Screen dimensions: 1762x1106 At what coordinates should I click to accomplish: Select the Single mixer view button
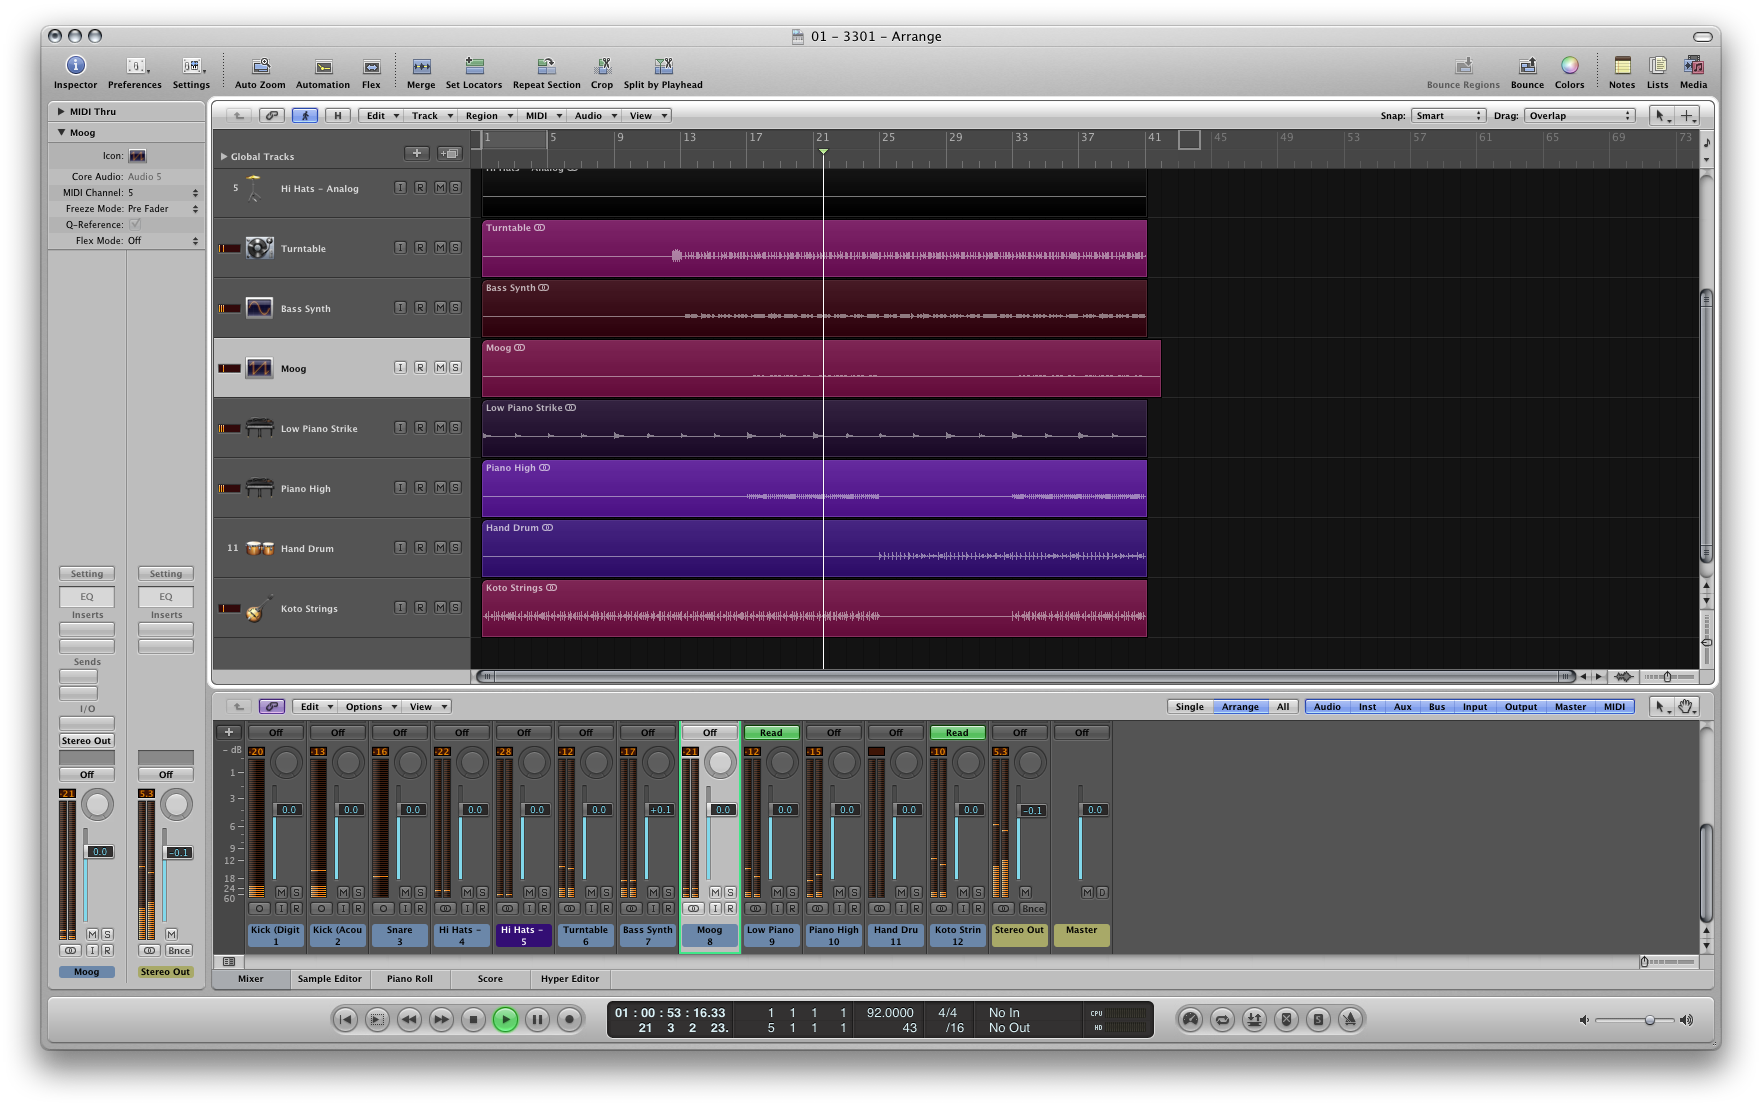click(x=1189, y=707)
